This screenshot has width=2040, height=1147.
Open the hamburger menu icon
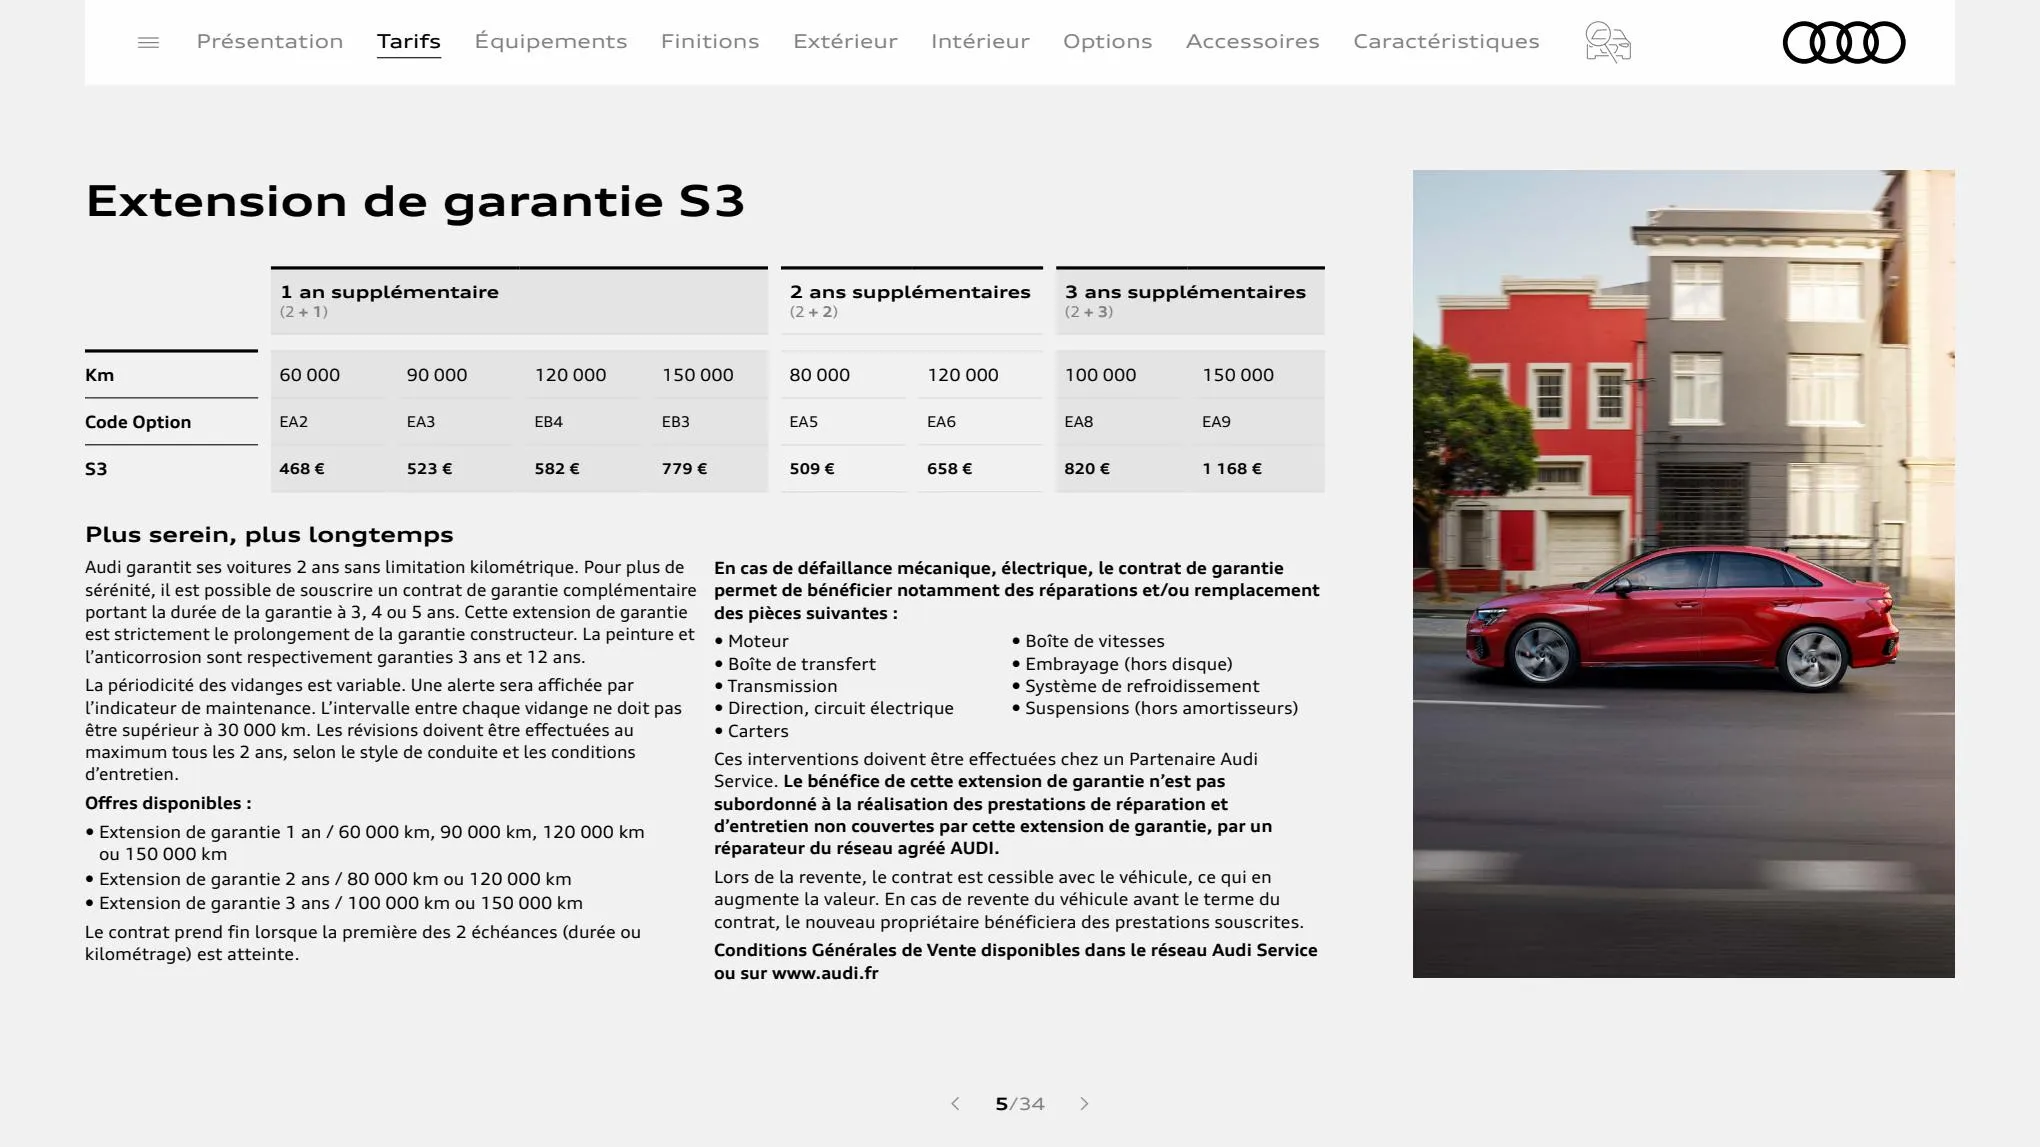pos(148,42)
